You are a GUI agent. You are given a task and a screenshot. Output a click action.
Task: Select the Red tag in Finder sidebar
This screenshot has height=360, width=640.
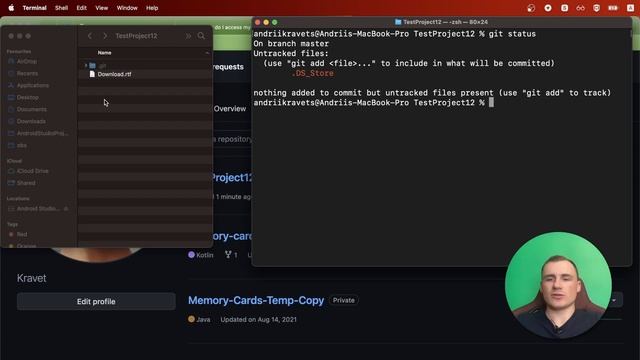[x=22, y=234]
